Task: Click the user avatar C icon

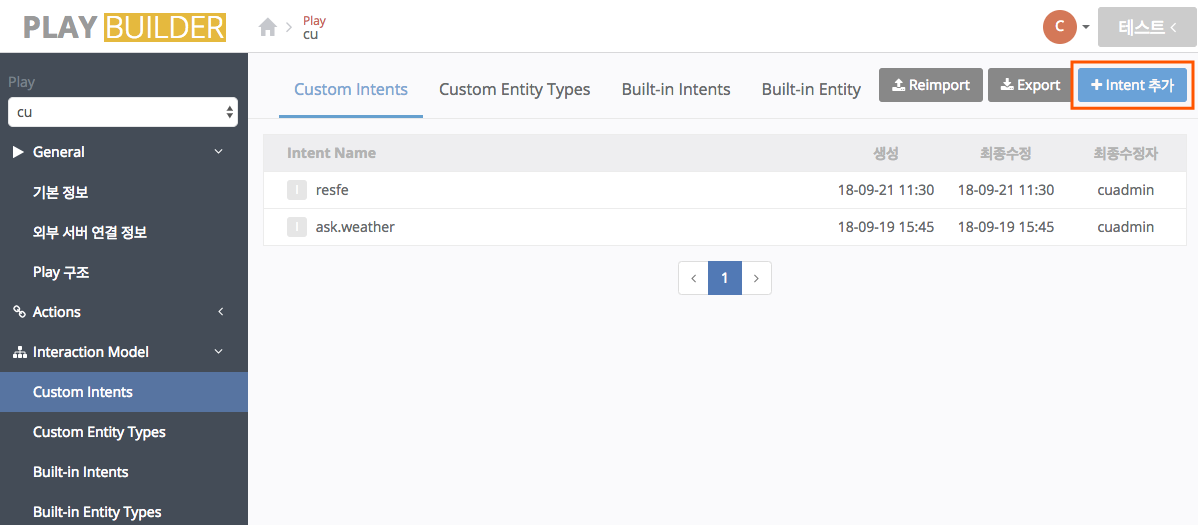Action: coord(1059,27)
